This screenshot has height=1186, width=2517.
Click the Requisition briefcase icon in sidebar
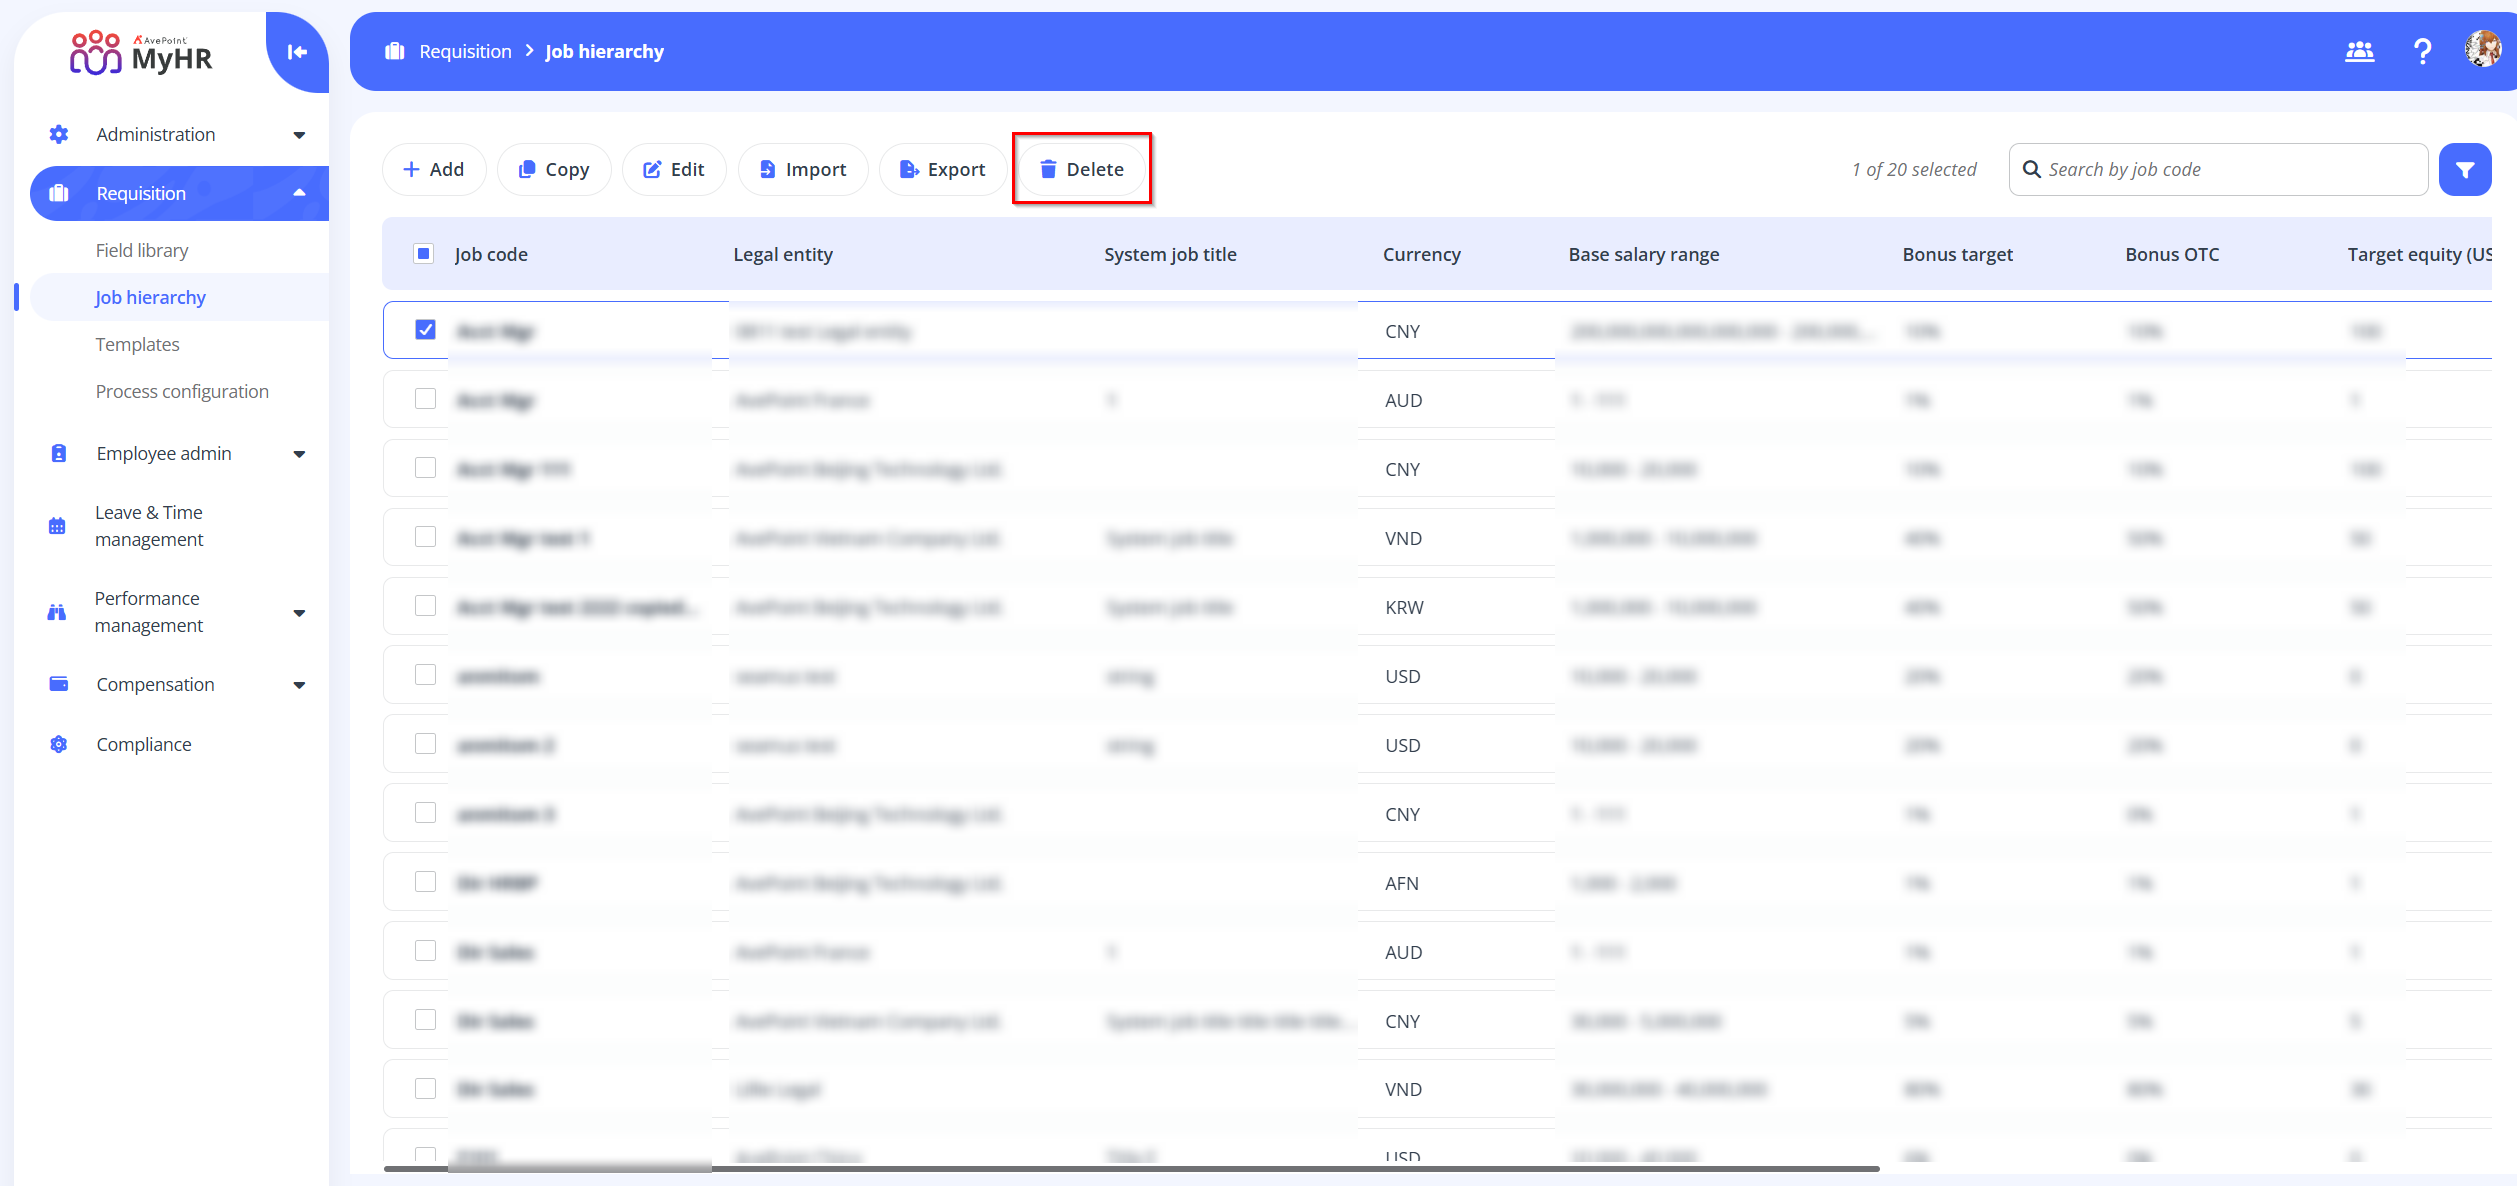click(59, 193)
